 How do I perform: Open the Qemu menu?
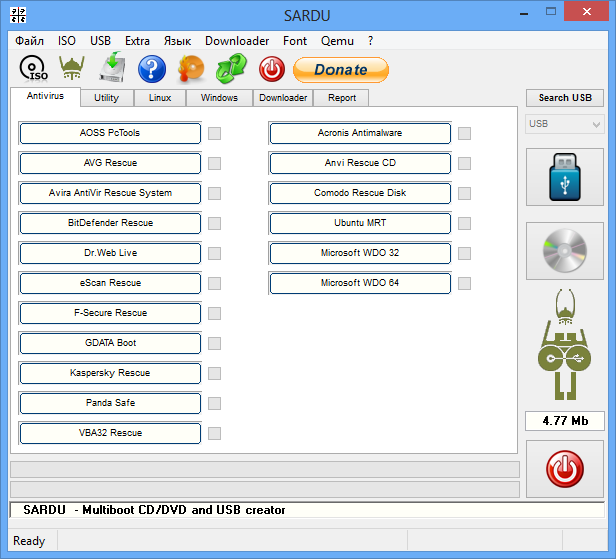tap(337, 41)
